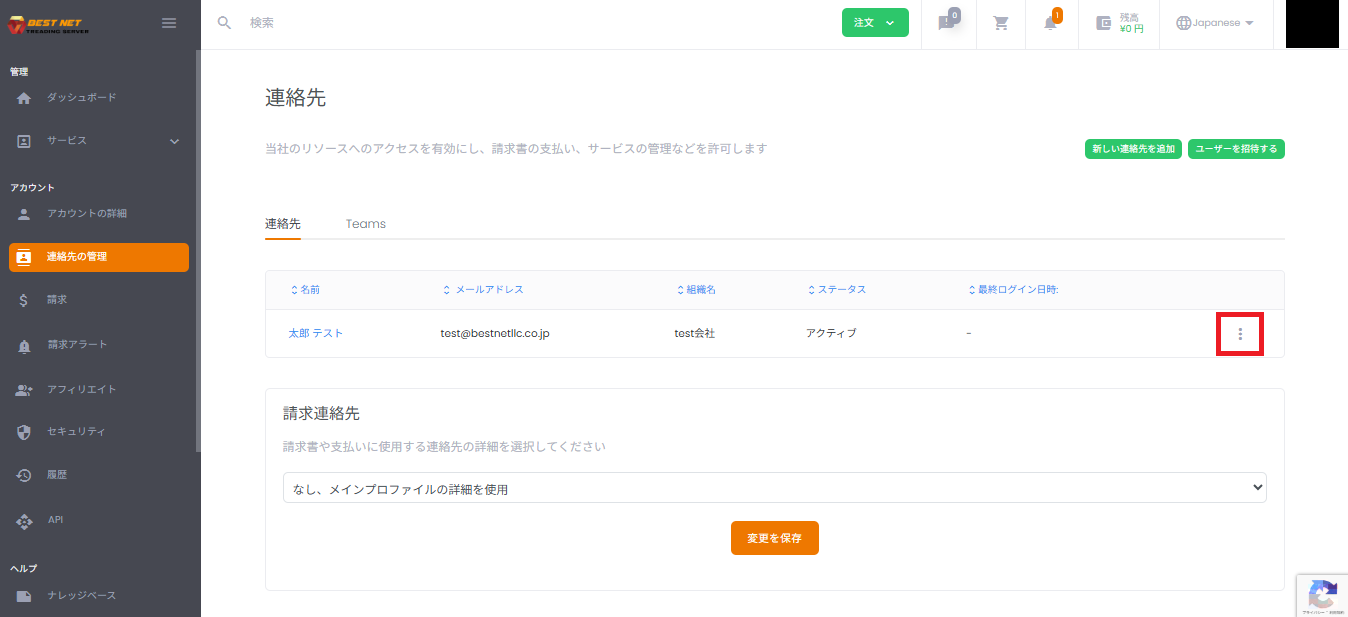Click the shopping cart icon
This screenshot has height=617, width=1348.
[1000, 23]
